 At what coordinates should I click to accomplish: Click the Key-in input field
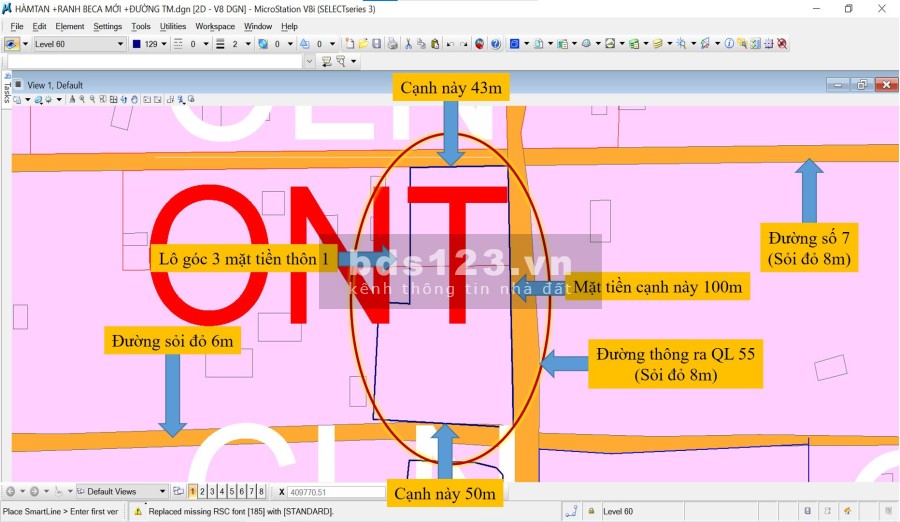155,61
